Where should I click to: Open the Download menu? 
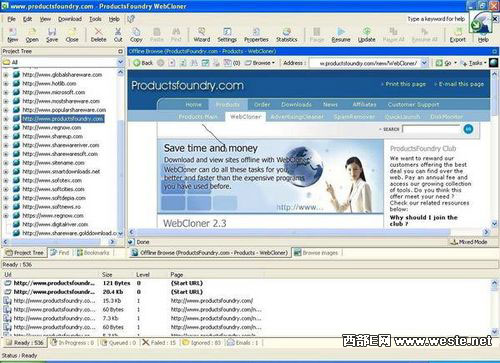tap(70, 19)
